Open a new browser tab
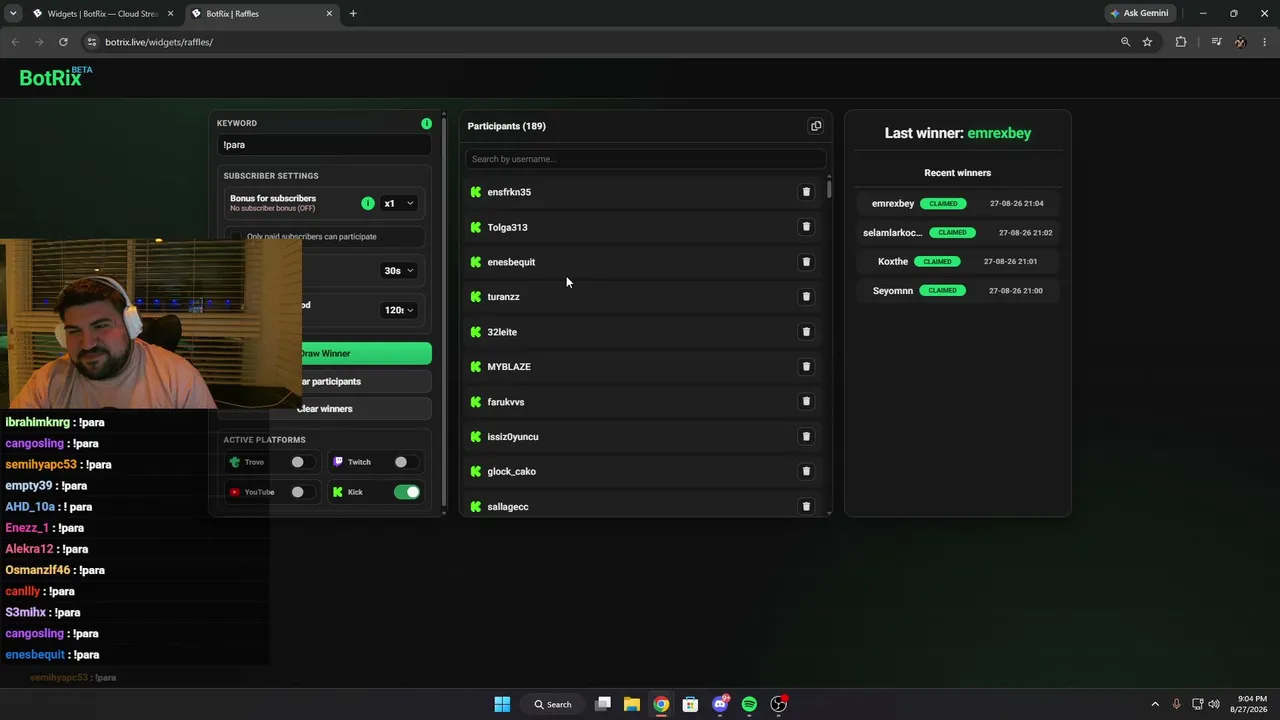 353,14
